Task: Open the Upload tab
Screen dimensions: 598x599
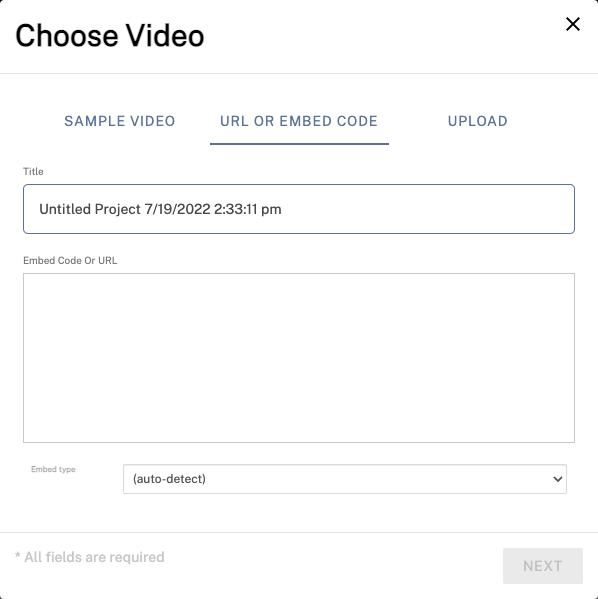Action: tap(478, 121)
